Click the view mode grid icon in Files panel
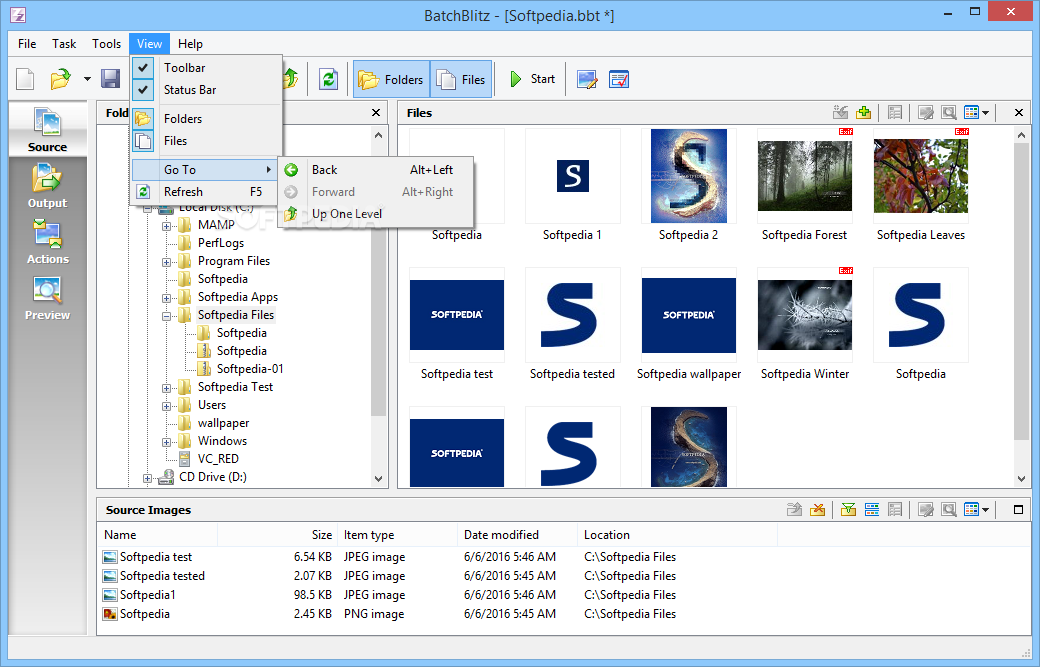Viewport: 1040px width, 667px height. point(972,113)
